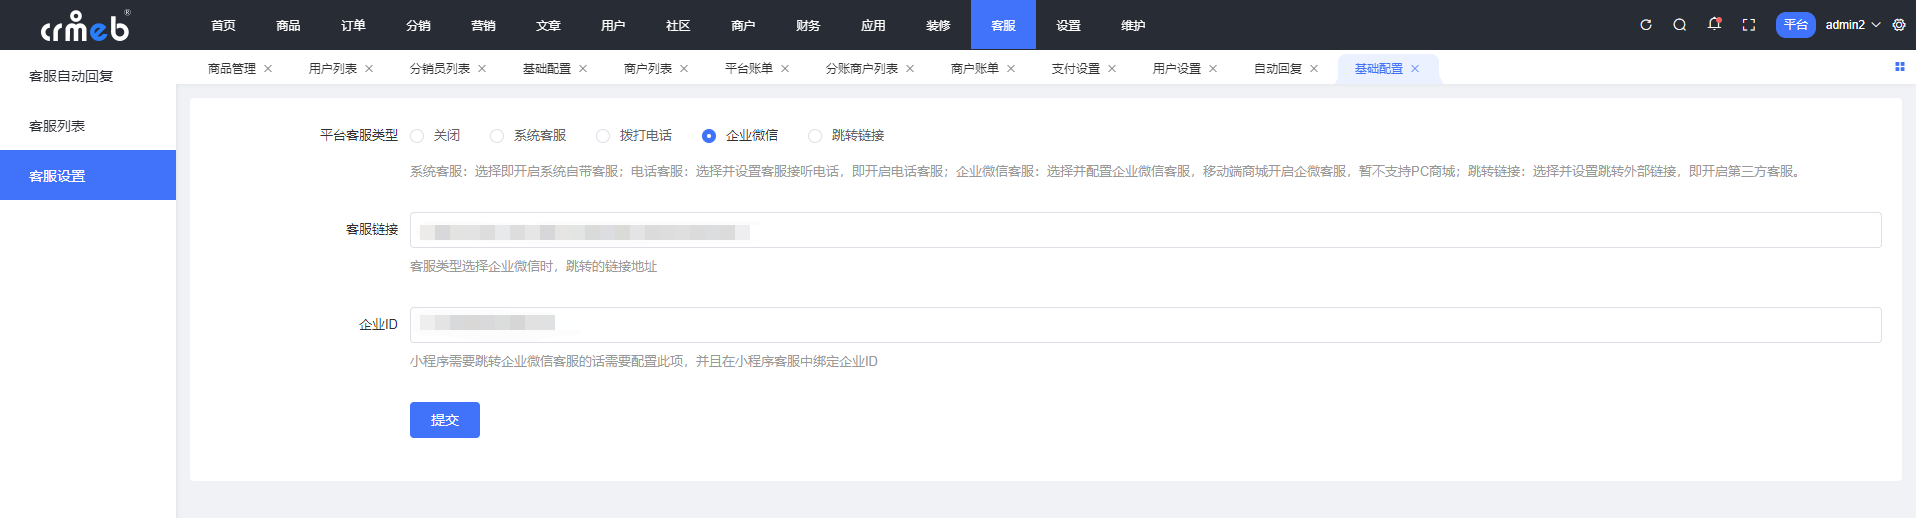The width and height of the screenshot is (1916, 518).
Task: Open the notification bell icon
Action: tap(1714, 25)
